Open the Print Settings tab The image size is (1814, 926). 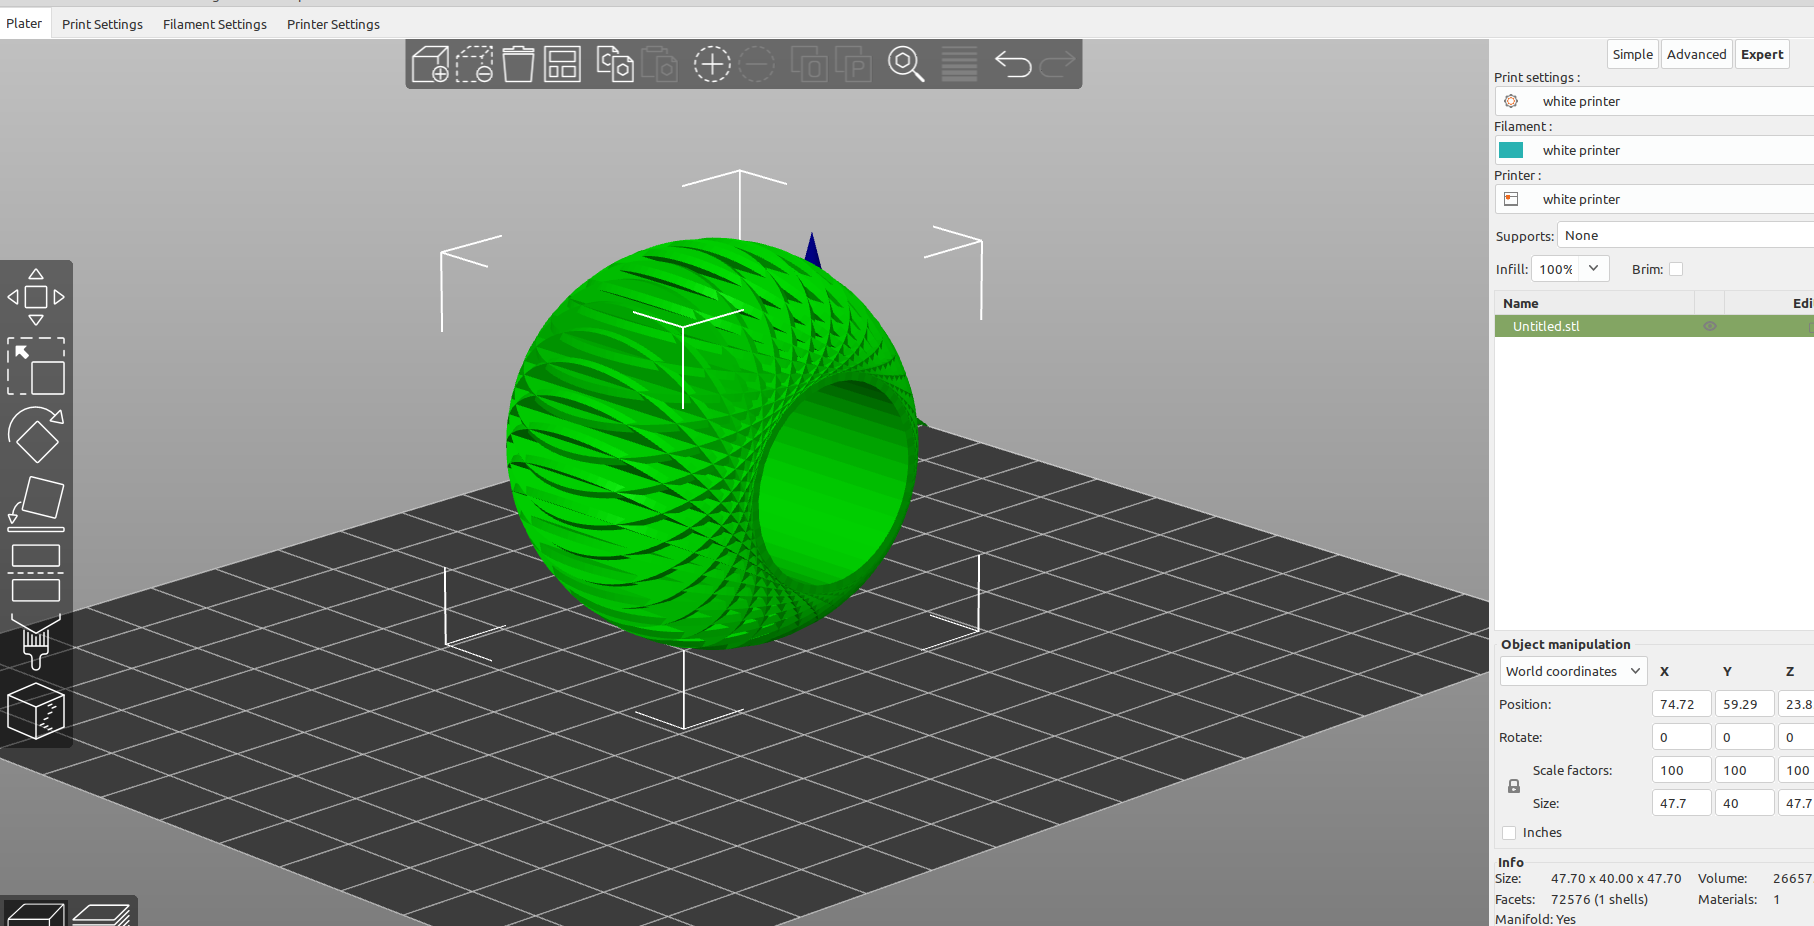pos(102,24)
